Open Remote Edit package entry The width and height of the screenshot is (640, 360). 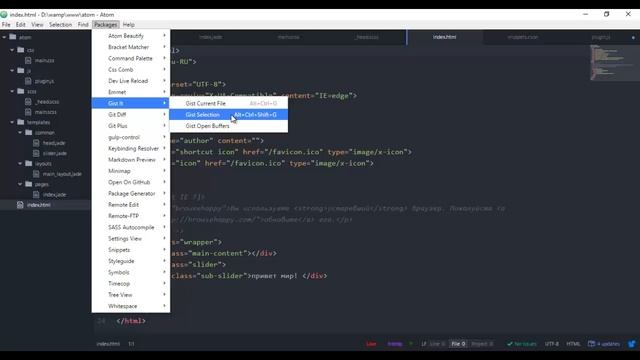pyautogui.click(x=131, y=204)
